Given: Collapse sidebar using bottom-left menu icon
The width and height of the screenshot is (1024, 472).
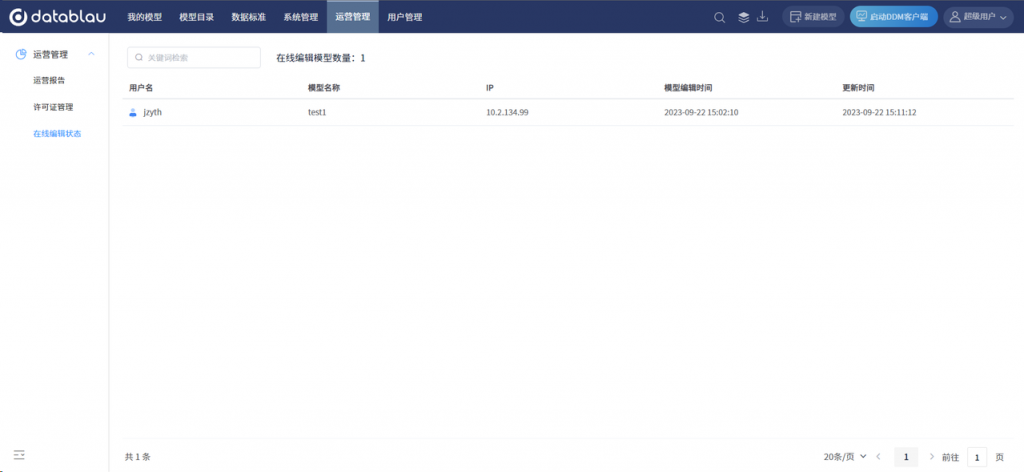Looking at the screenshot, I should pyautogui.click(x=19, y=454).
